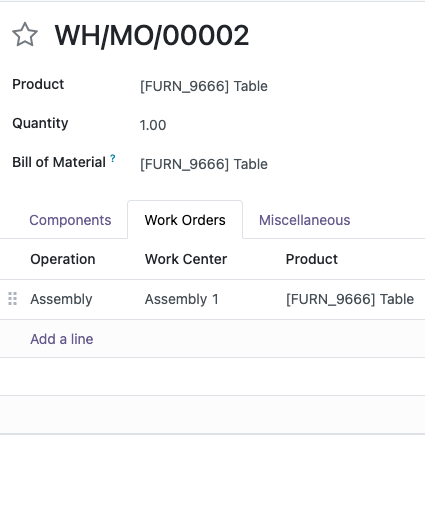The image size is (425, 511).
Task: Click the WH/MO/00002 order title
Action: click(152, 35)
